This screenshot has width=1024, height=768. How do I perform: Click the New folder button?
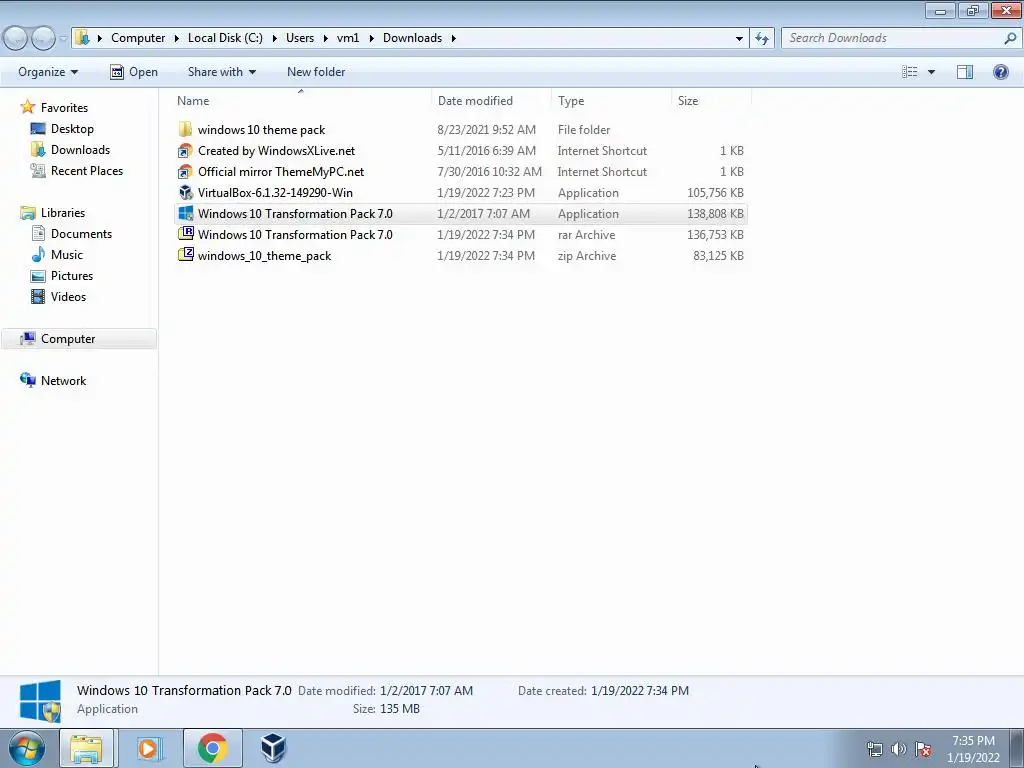pyautogui.click(x=316, y=72)
